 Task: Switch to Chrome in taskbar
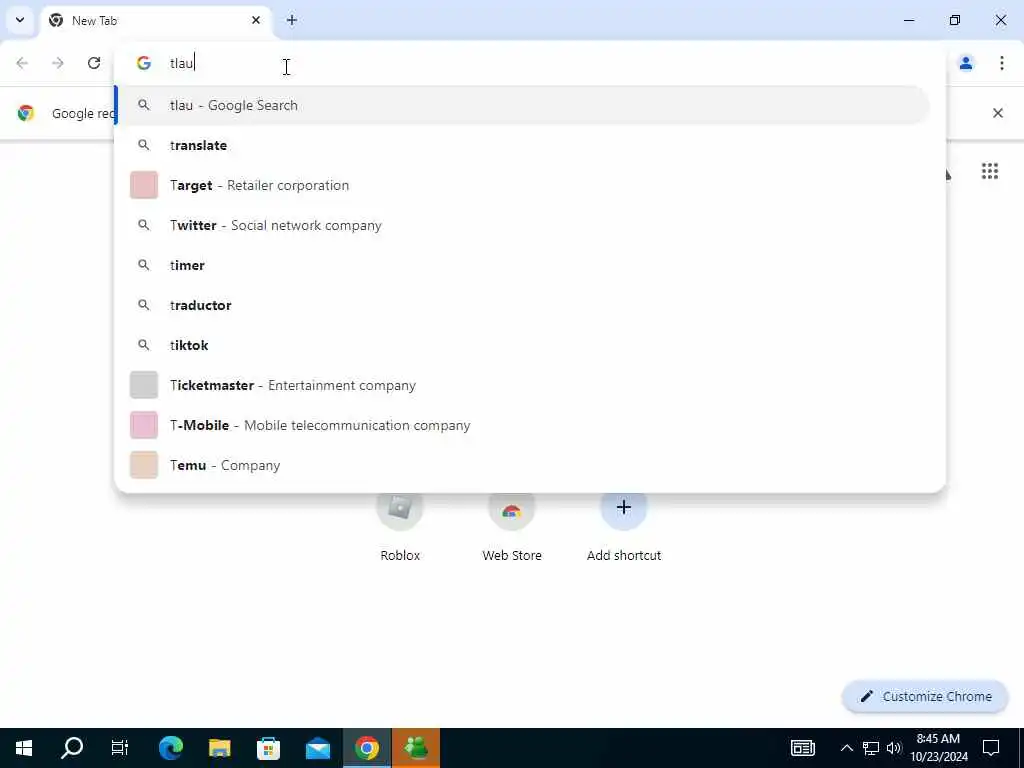[x=367, y=748]
